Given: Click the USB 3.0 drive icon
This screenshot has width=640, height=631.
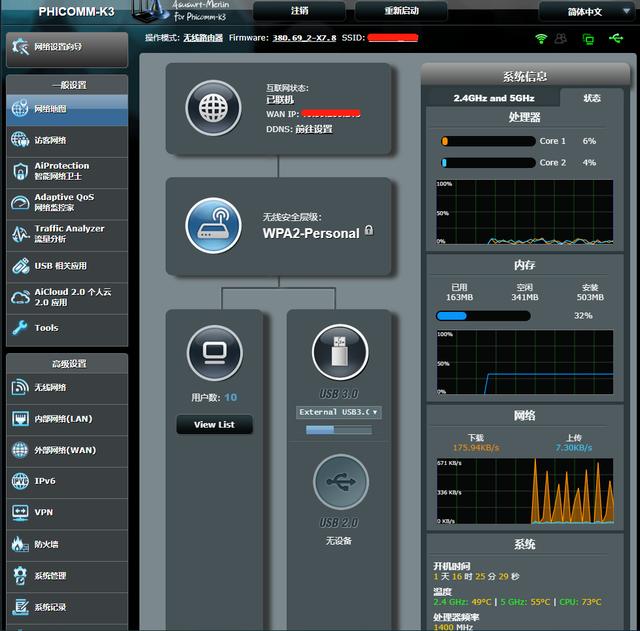Looking at the screenshot, I should tap(340, 352).
